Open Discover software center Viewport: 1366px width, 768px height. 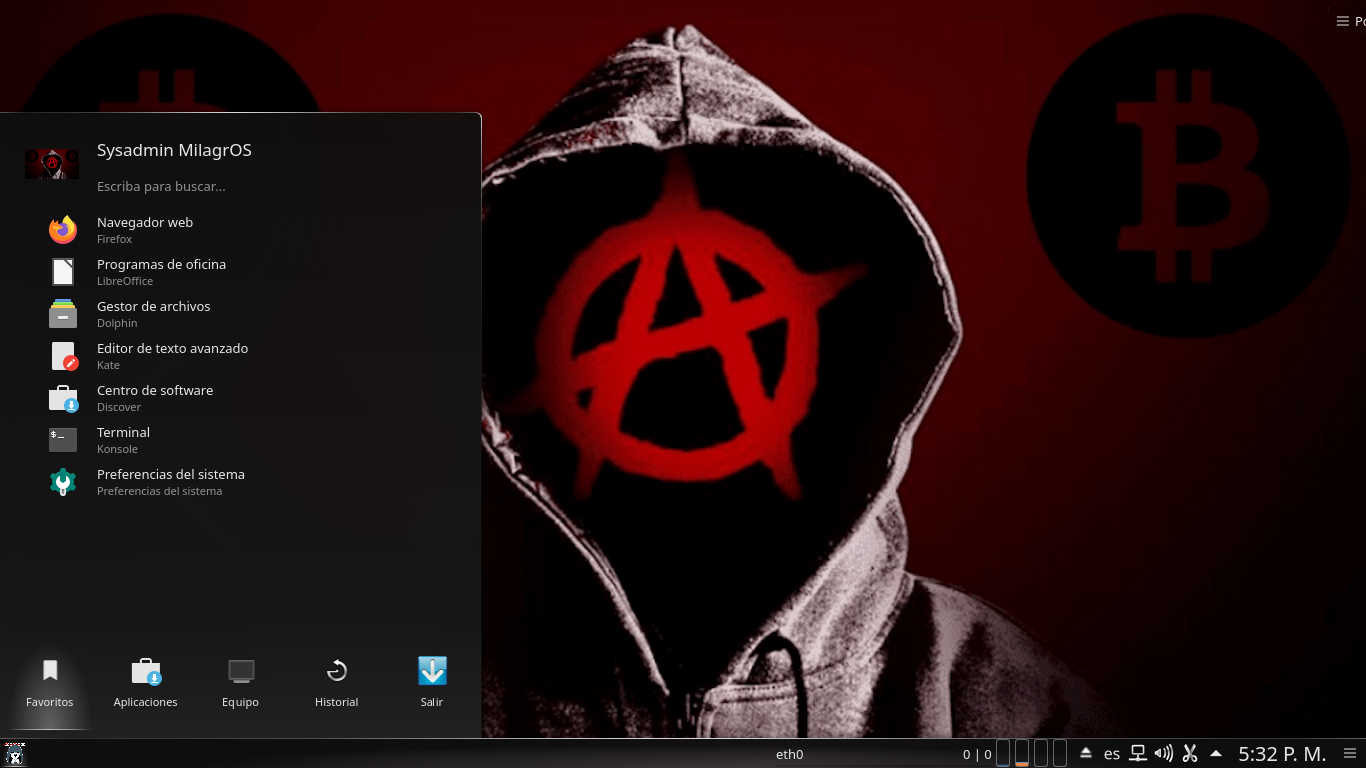[154, 398]
